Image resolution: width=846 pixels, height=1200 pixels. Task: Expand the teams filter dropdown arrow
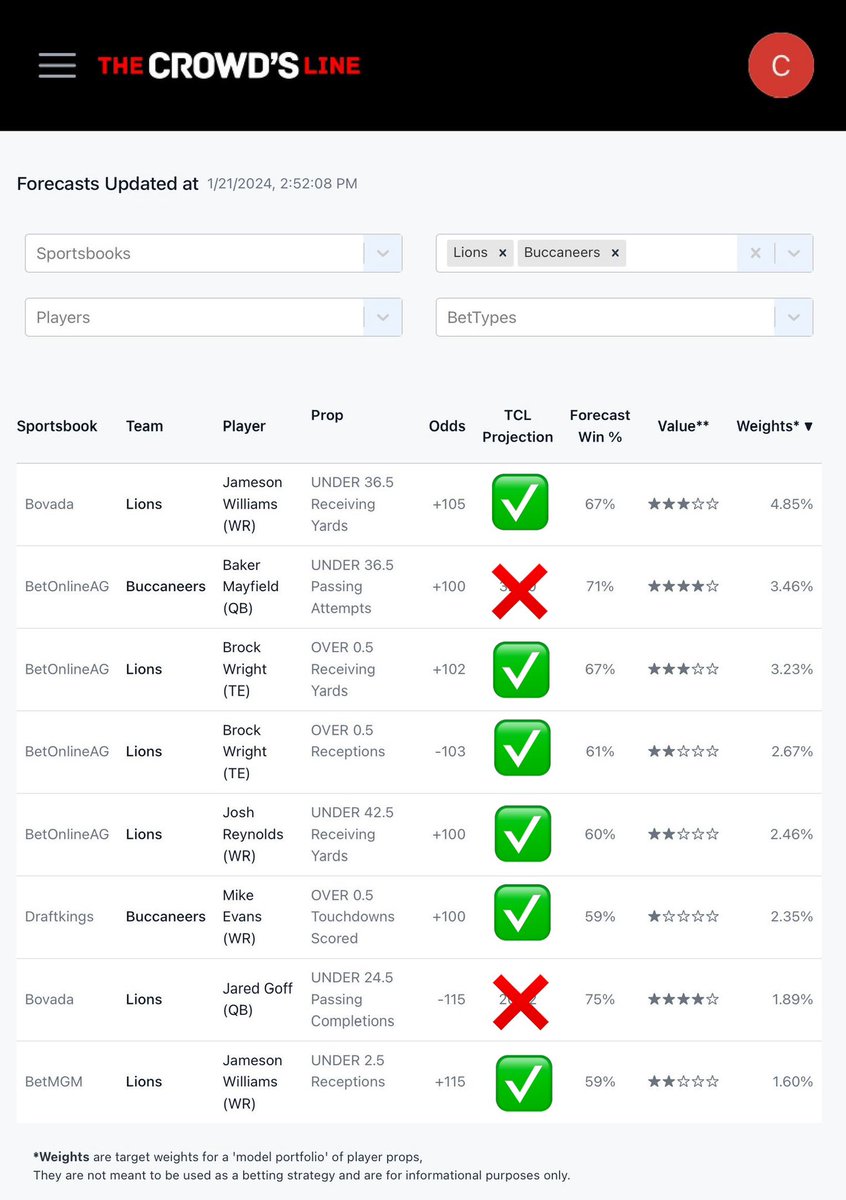793,253
